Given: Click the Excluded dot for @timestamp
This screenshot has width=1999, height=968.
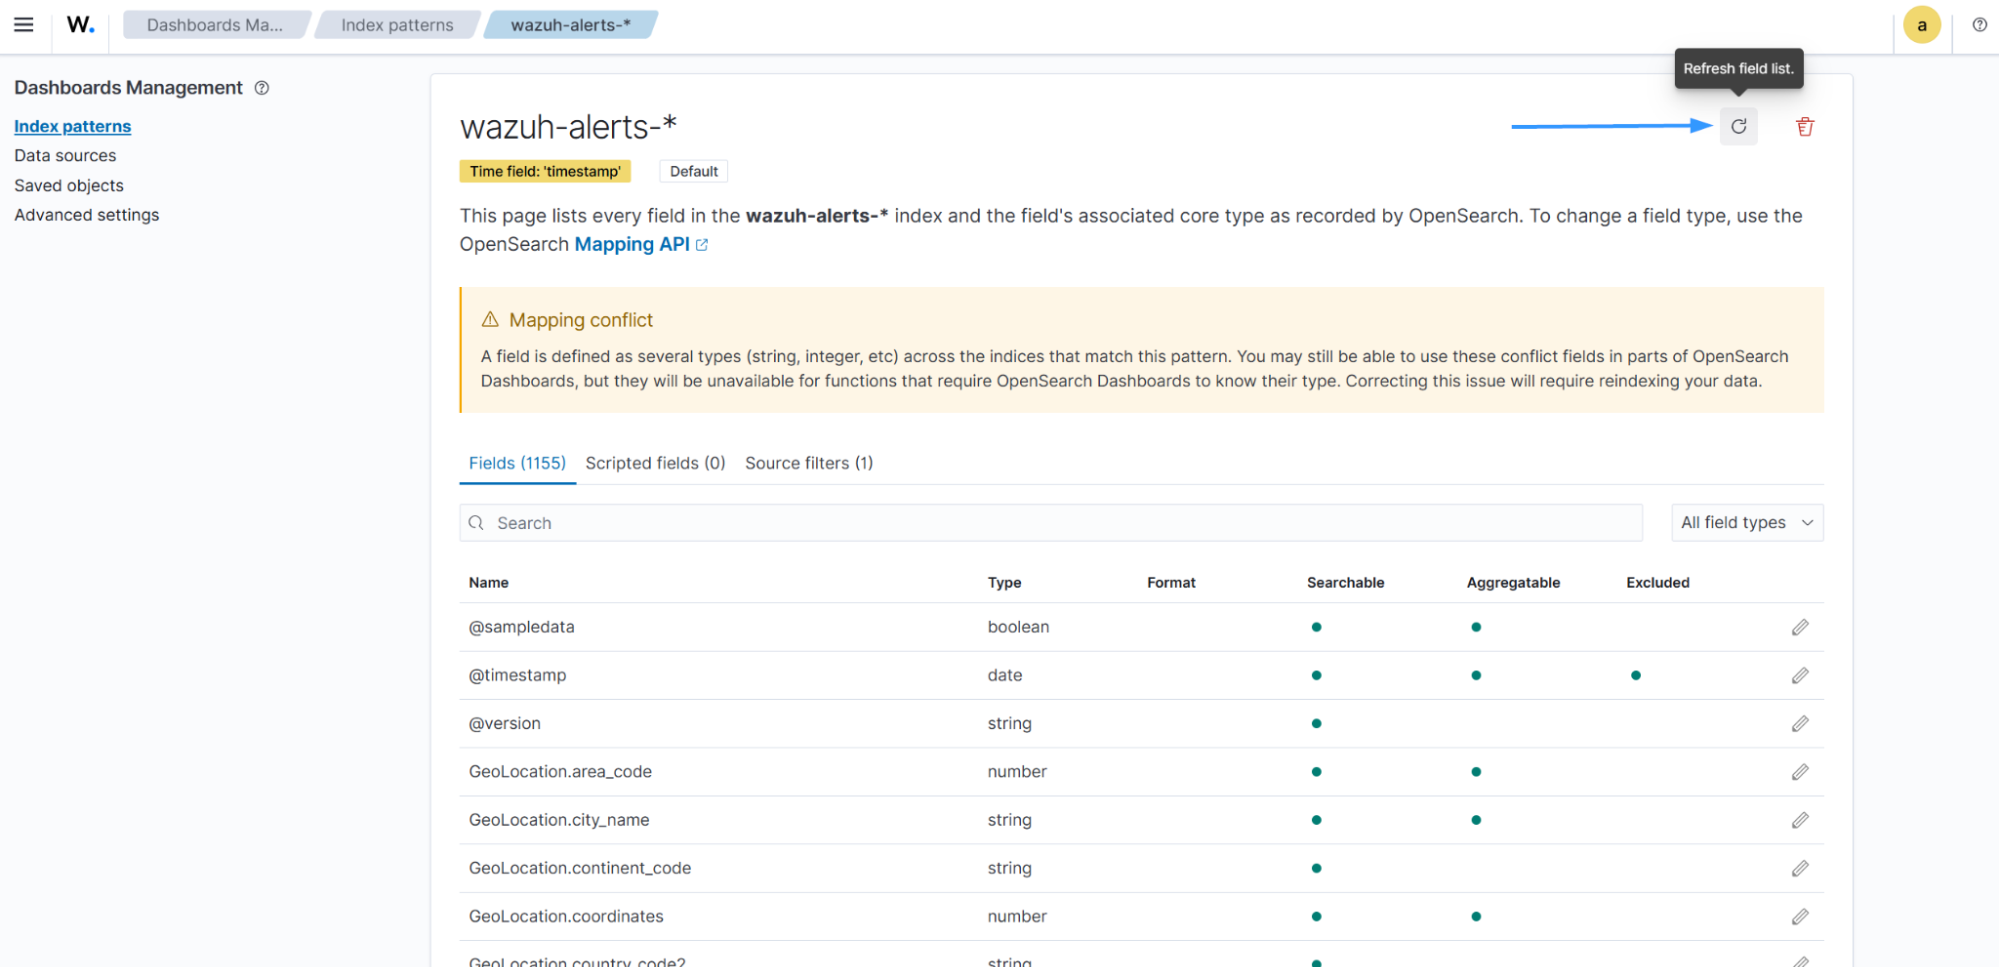Looking at the screenshot, I should point(1635,676).
